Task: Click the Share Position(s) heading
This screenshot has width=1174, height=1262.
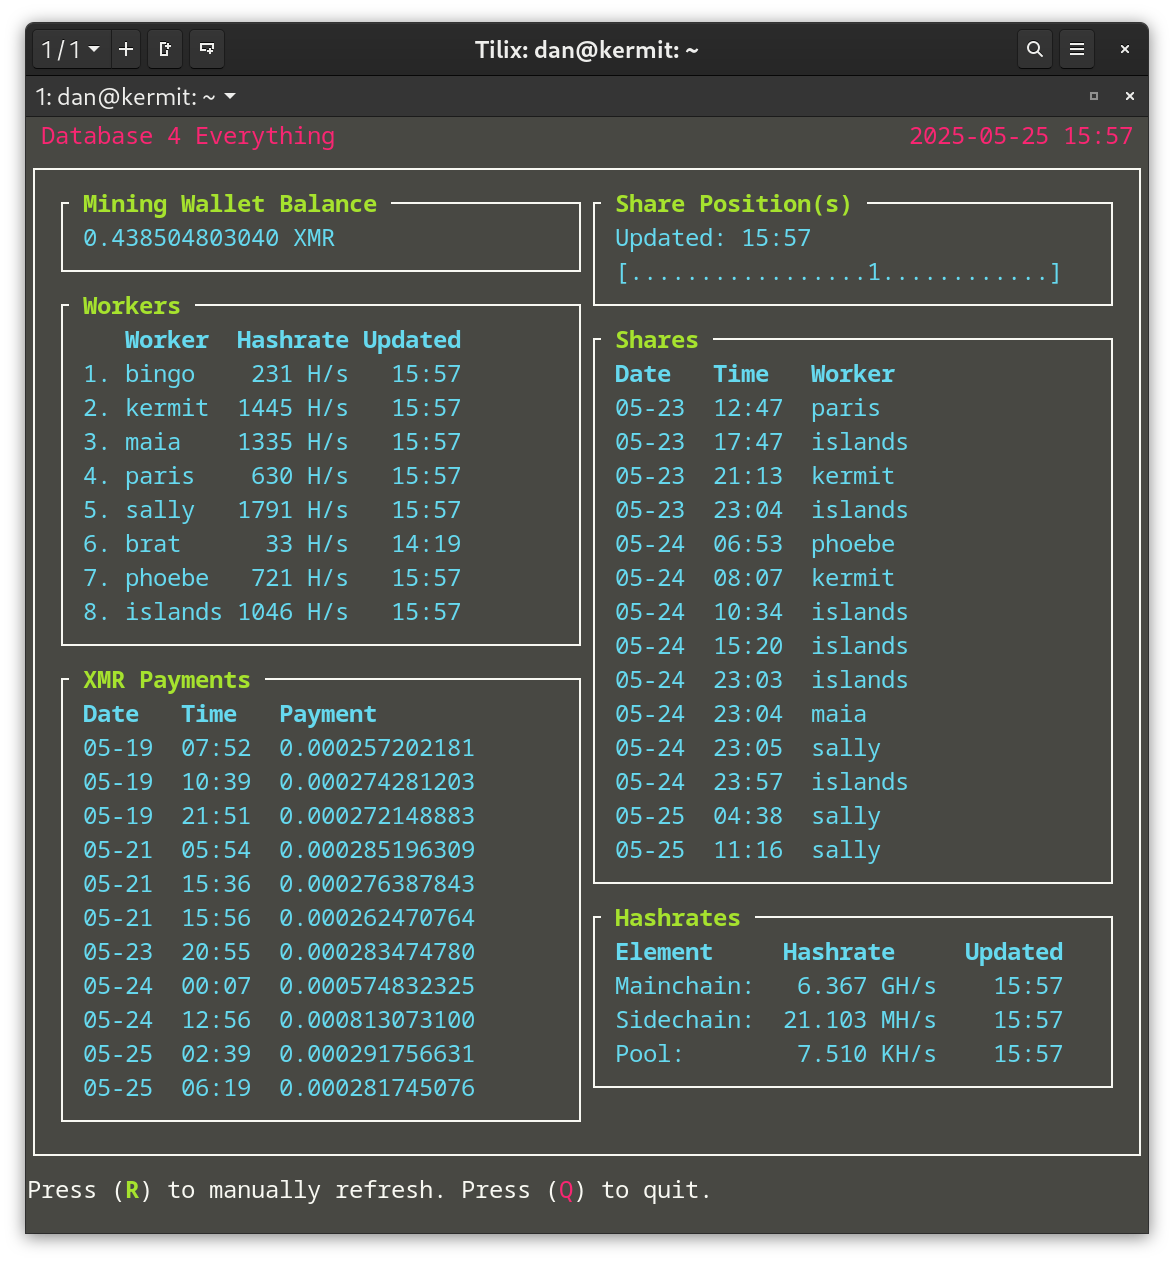Action: 733,204
